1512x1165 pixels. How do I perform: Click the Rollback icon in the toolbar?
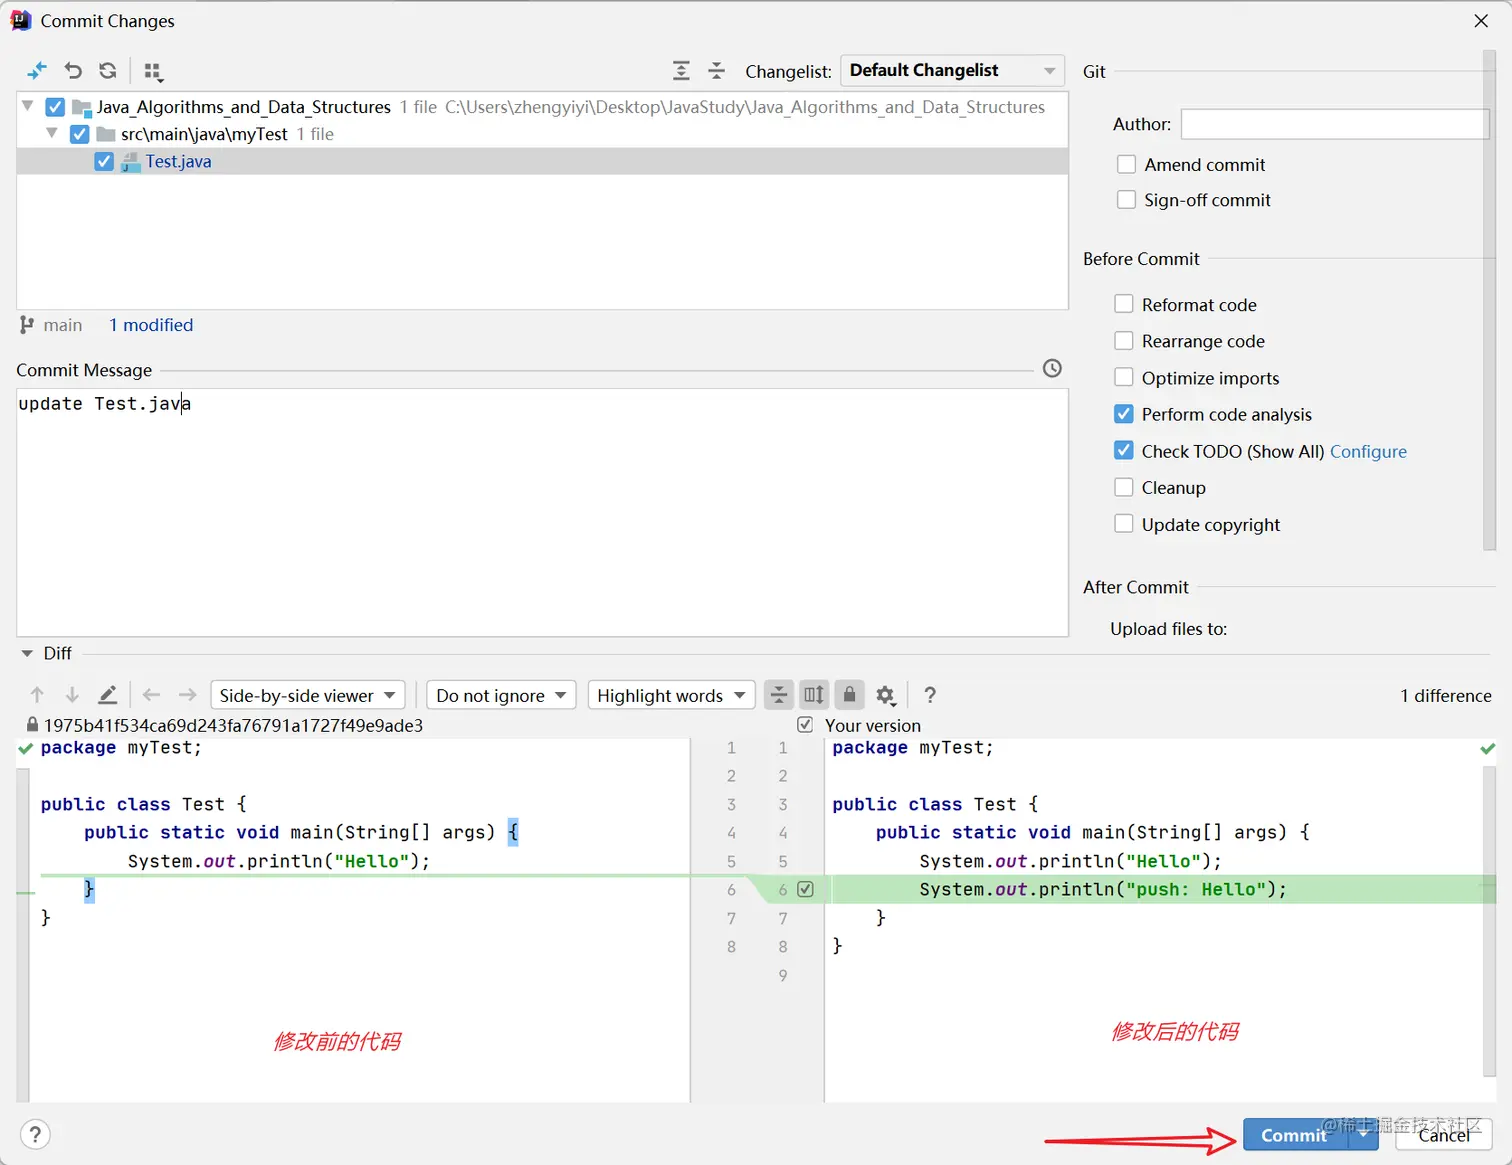73,71
